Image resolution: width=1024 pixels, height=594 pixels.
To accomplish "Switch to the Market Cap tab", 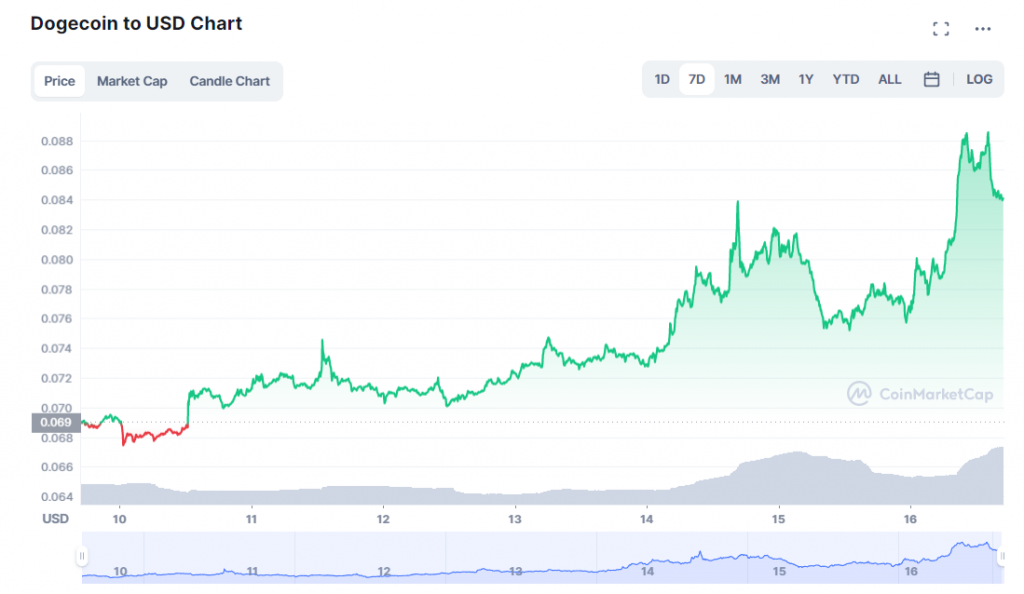I will 132,81.
